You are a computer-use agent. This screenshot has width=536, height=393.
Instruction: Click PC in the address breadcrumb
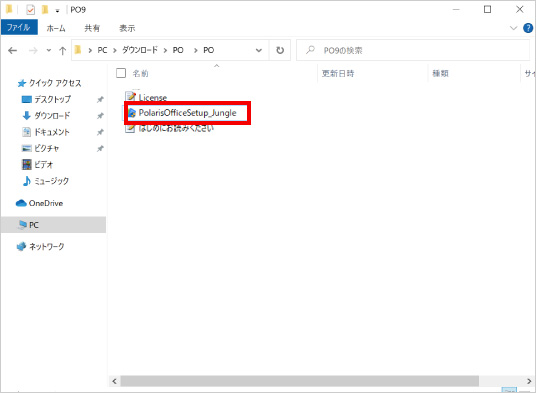tap(102, 50)
